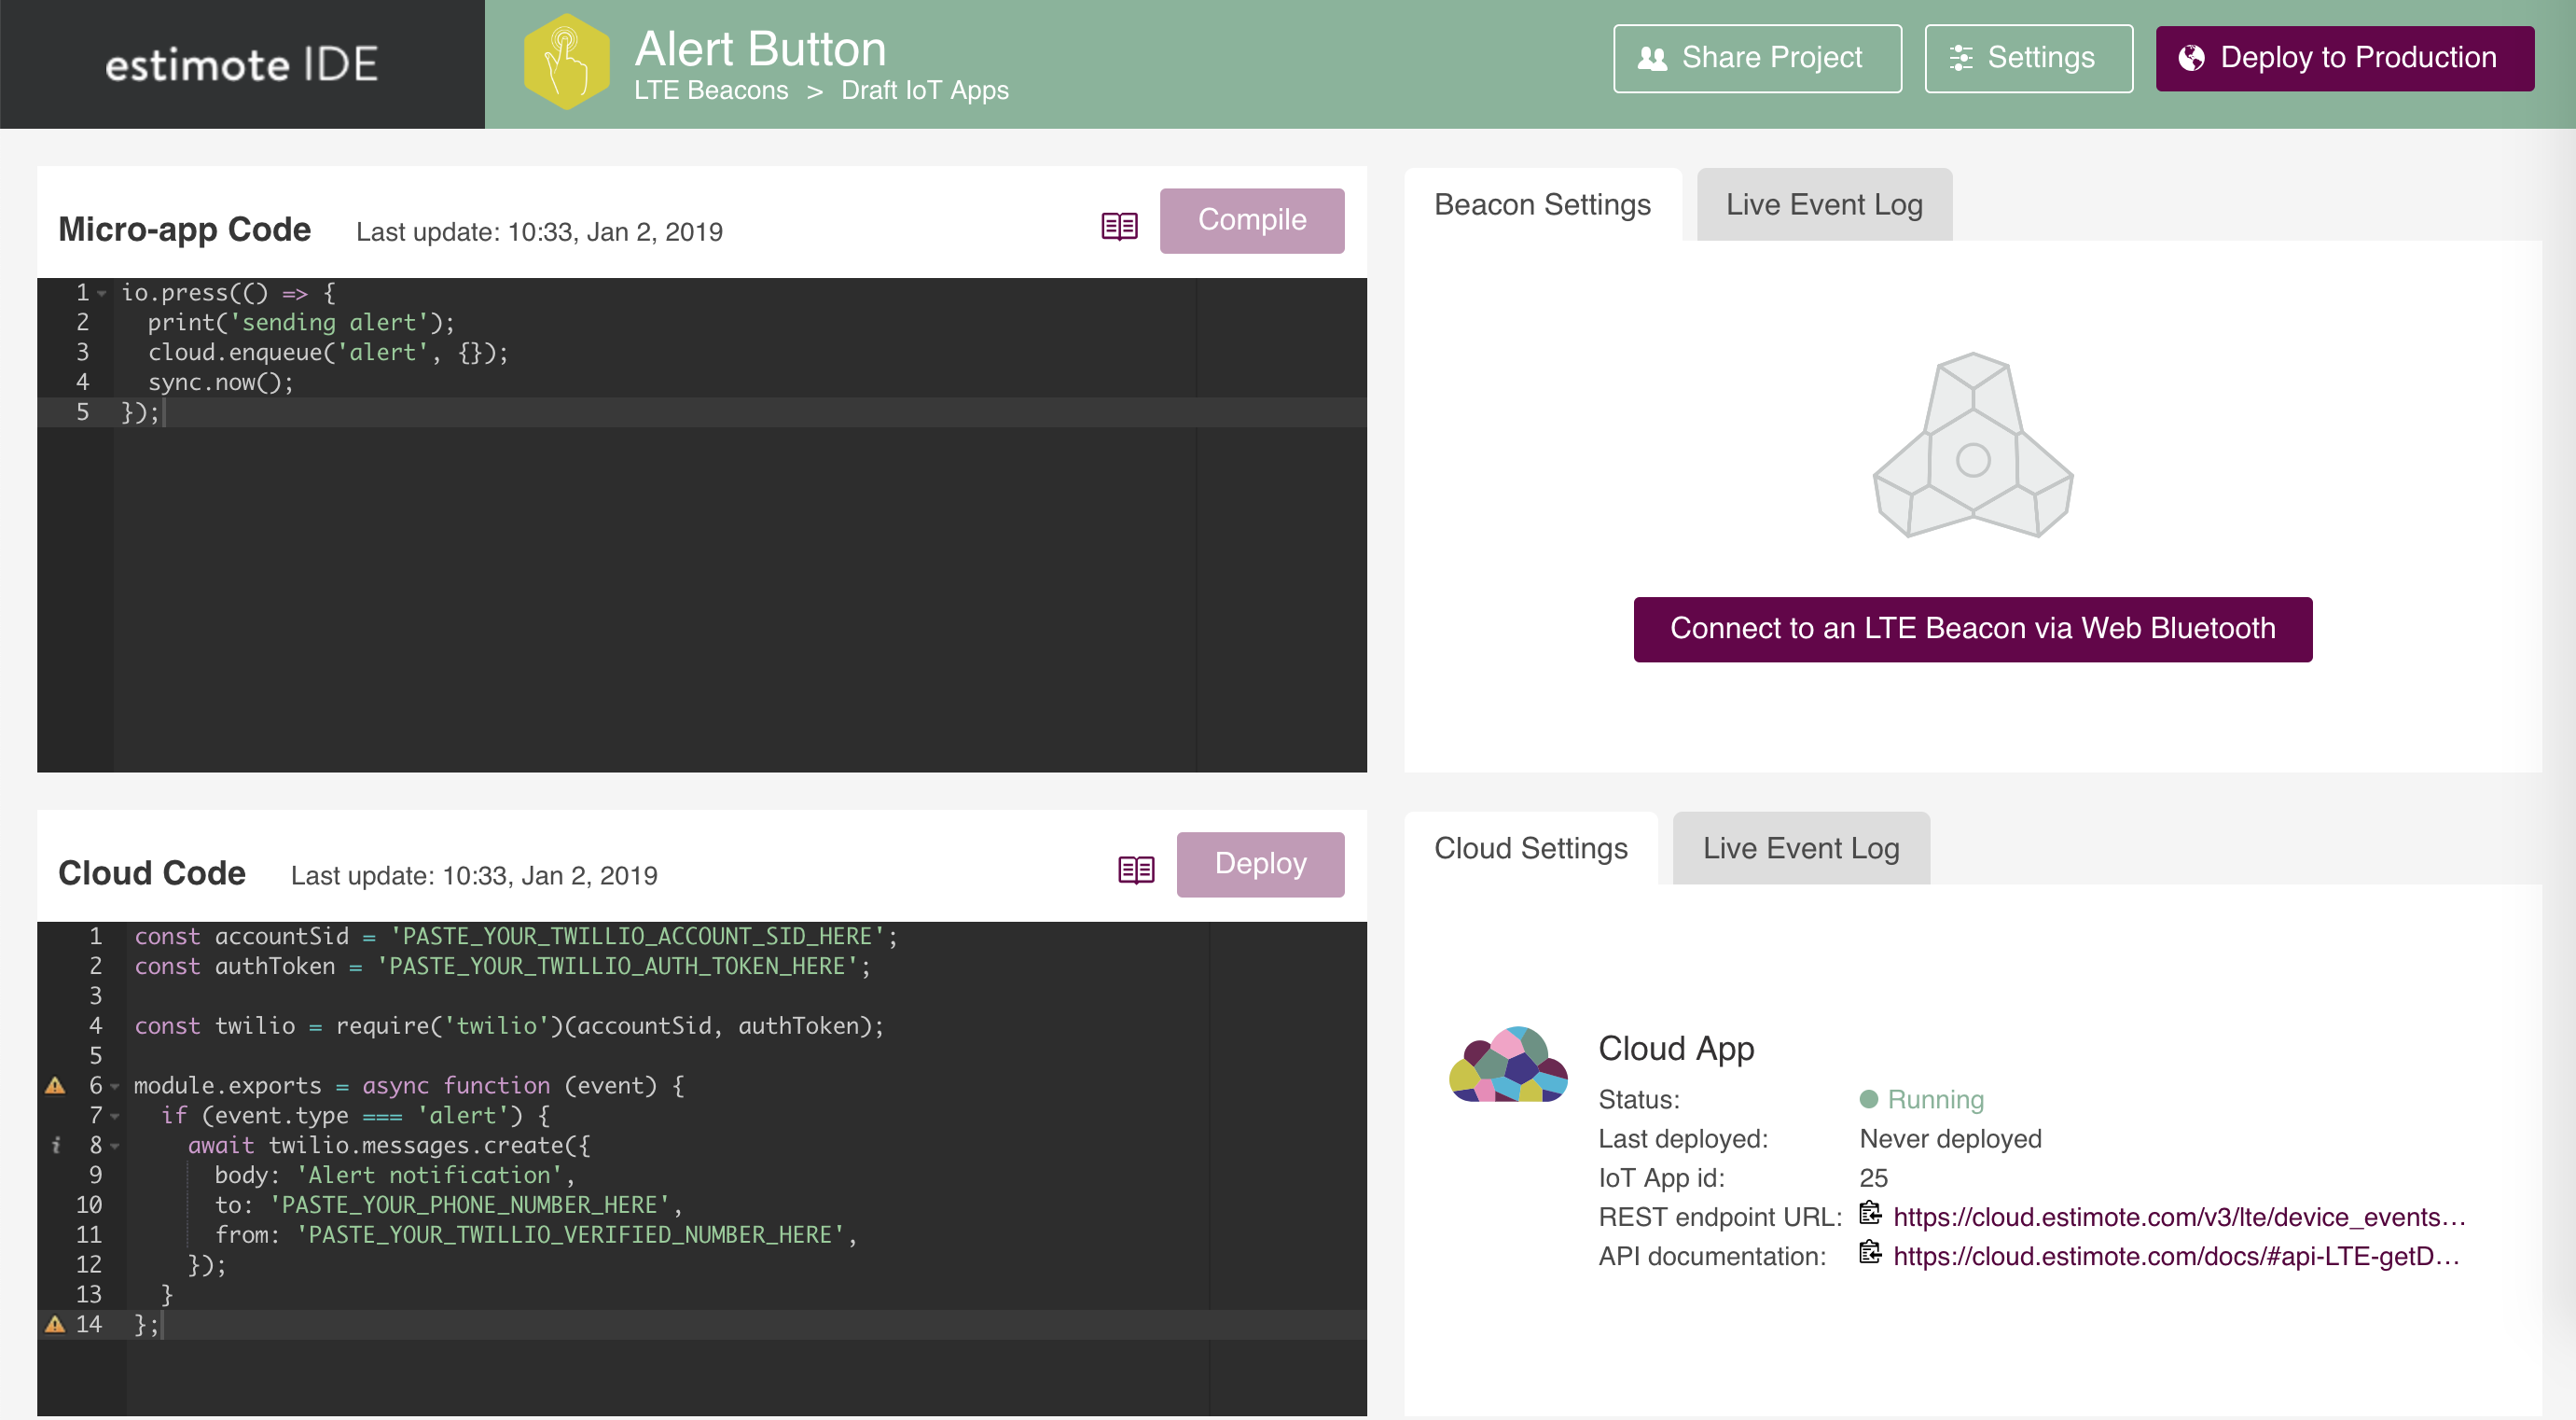Click the Cloud Code heading

[152, 873]
